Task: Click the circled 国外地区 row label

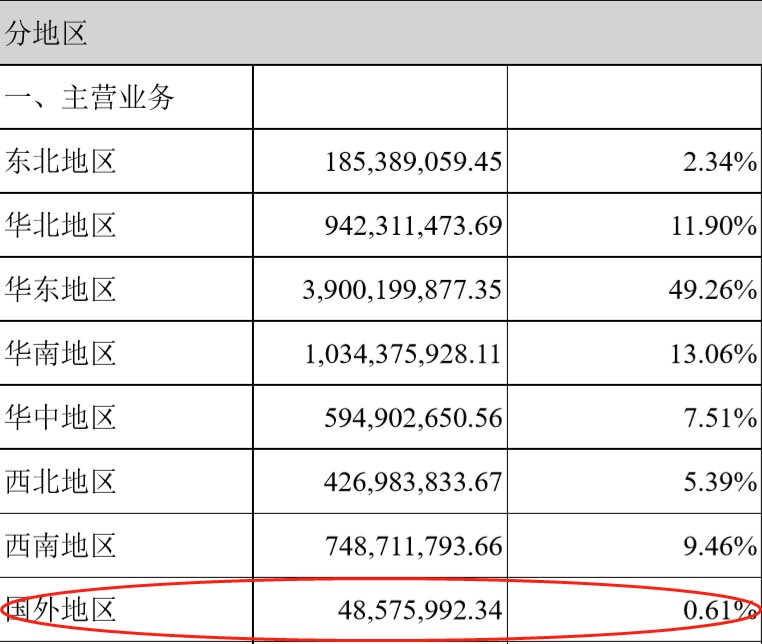Action: [61, 609]
